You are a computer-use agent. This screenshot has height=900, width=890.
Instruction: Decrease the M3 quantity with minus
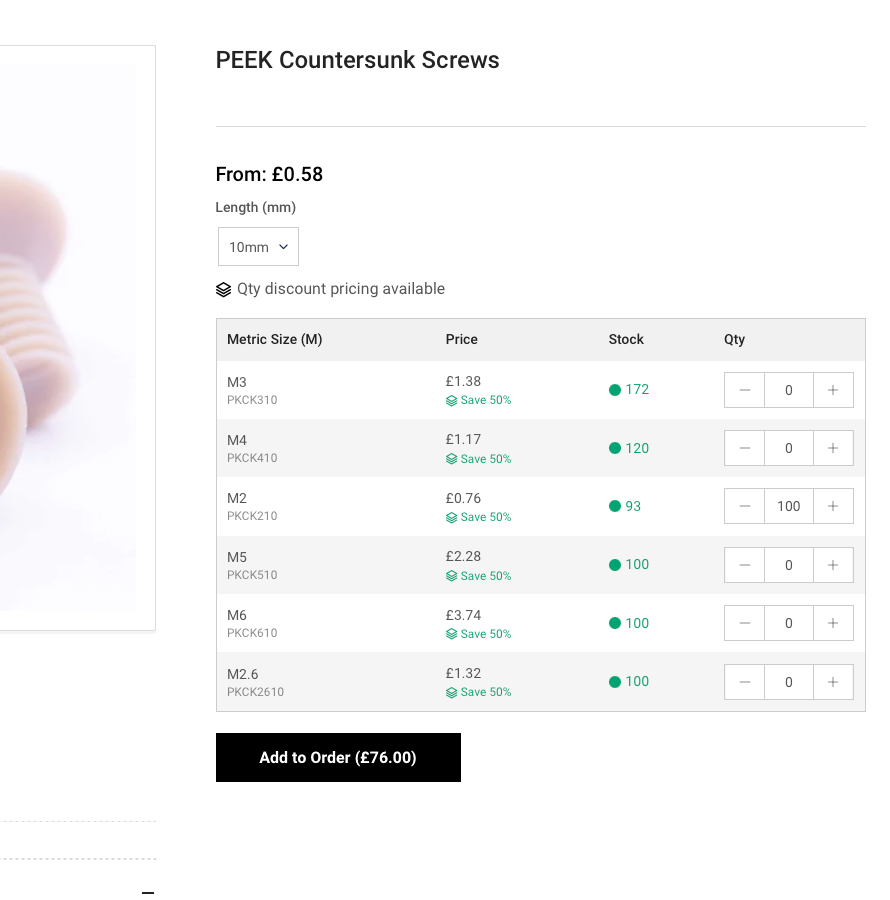(745, 390)
